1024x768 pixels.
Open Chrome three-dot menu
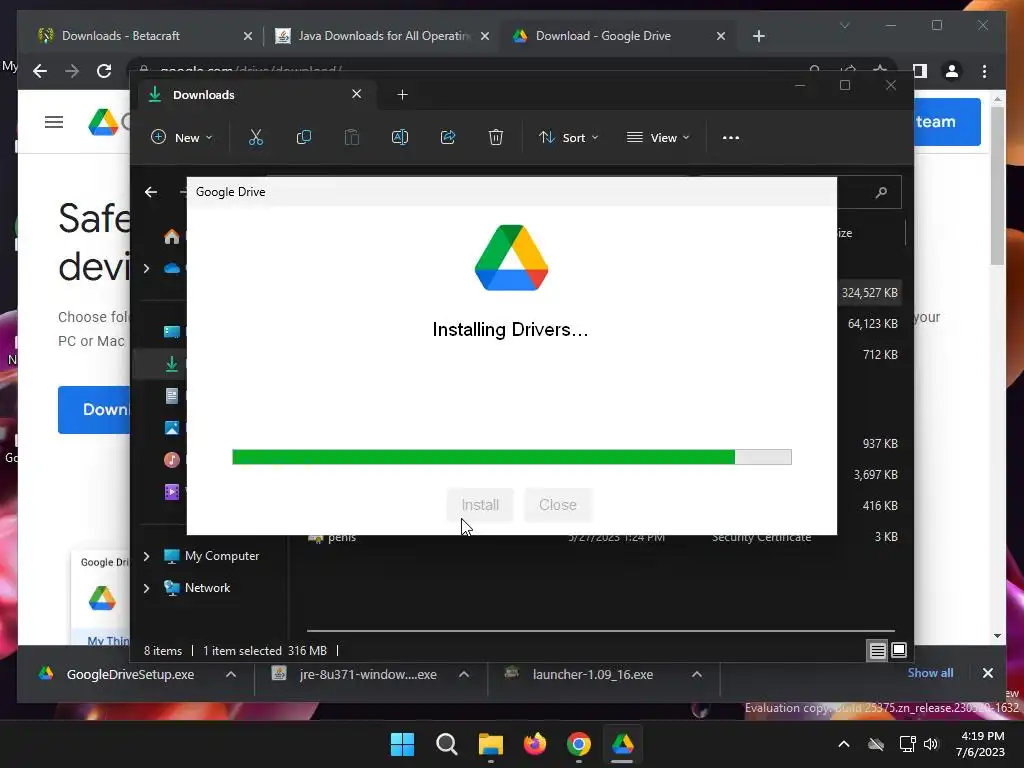pyautogui.click(x=984, y=71)
